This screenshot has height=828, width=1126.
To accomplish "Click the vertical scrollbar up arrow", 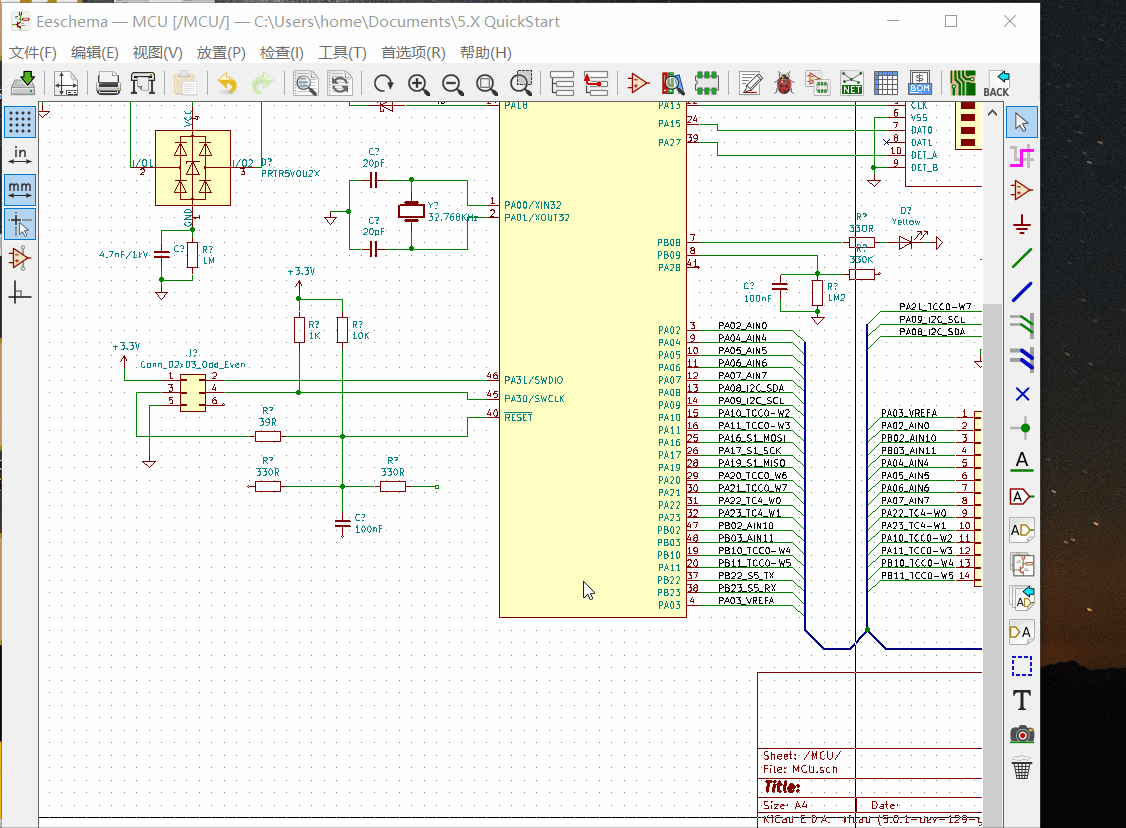I will click(992, 113).
